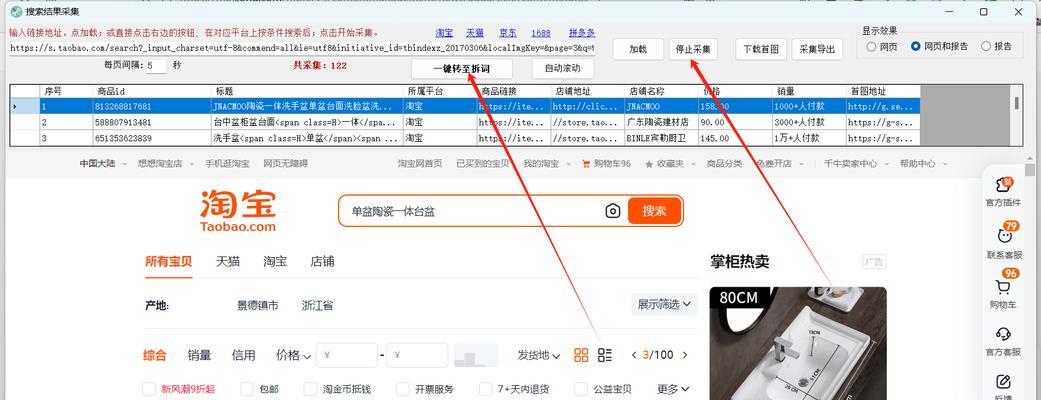Image resolution: width=1041 pixels, height=400 pixels.
Task: Select 网页 display radio button
Action: (871, 47)
